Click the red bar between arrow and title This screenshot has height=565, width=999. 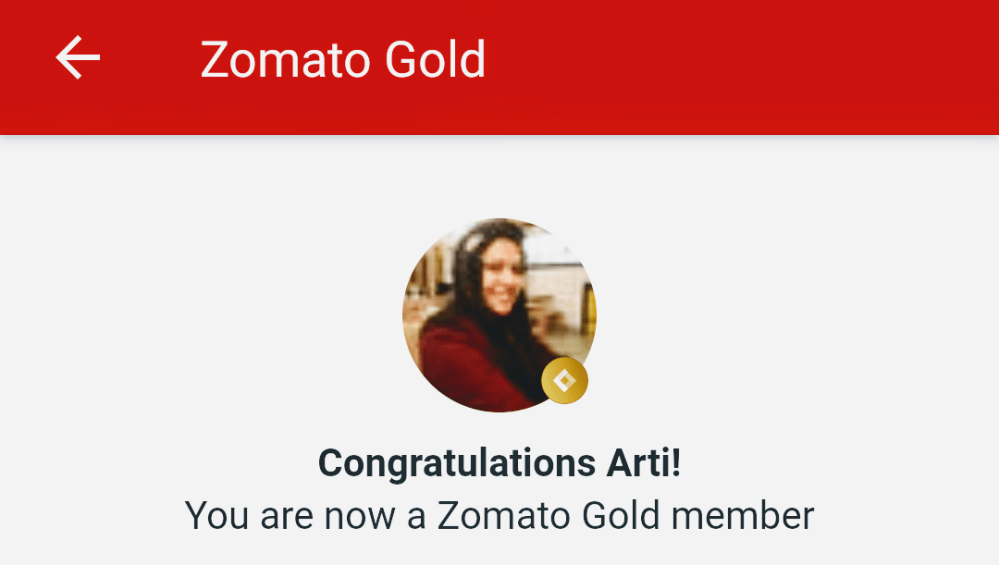[150, 59]
